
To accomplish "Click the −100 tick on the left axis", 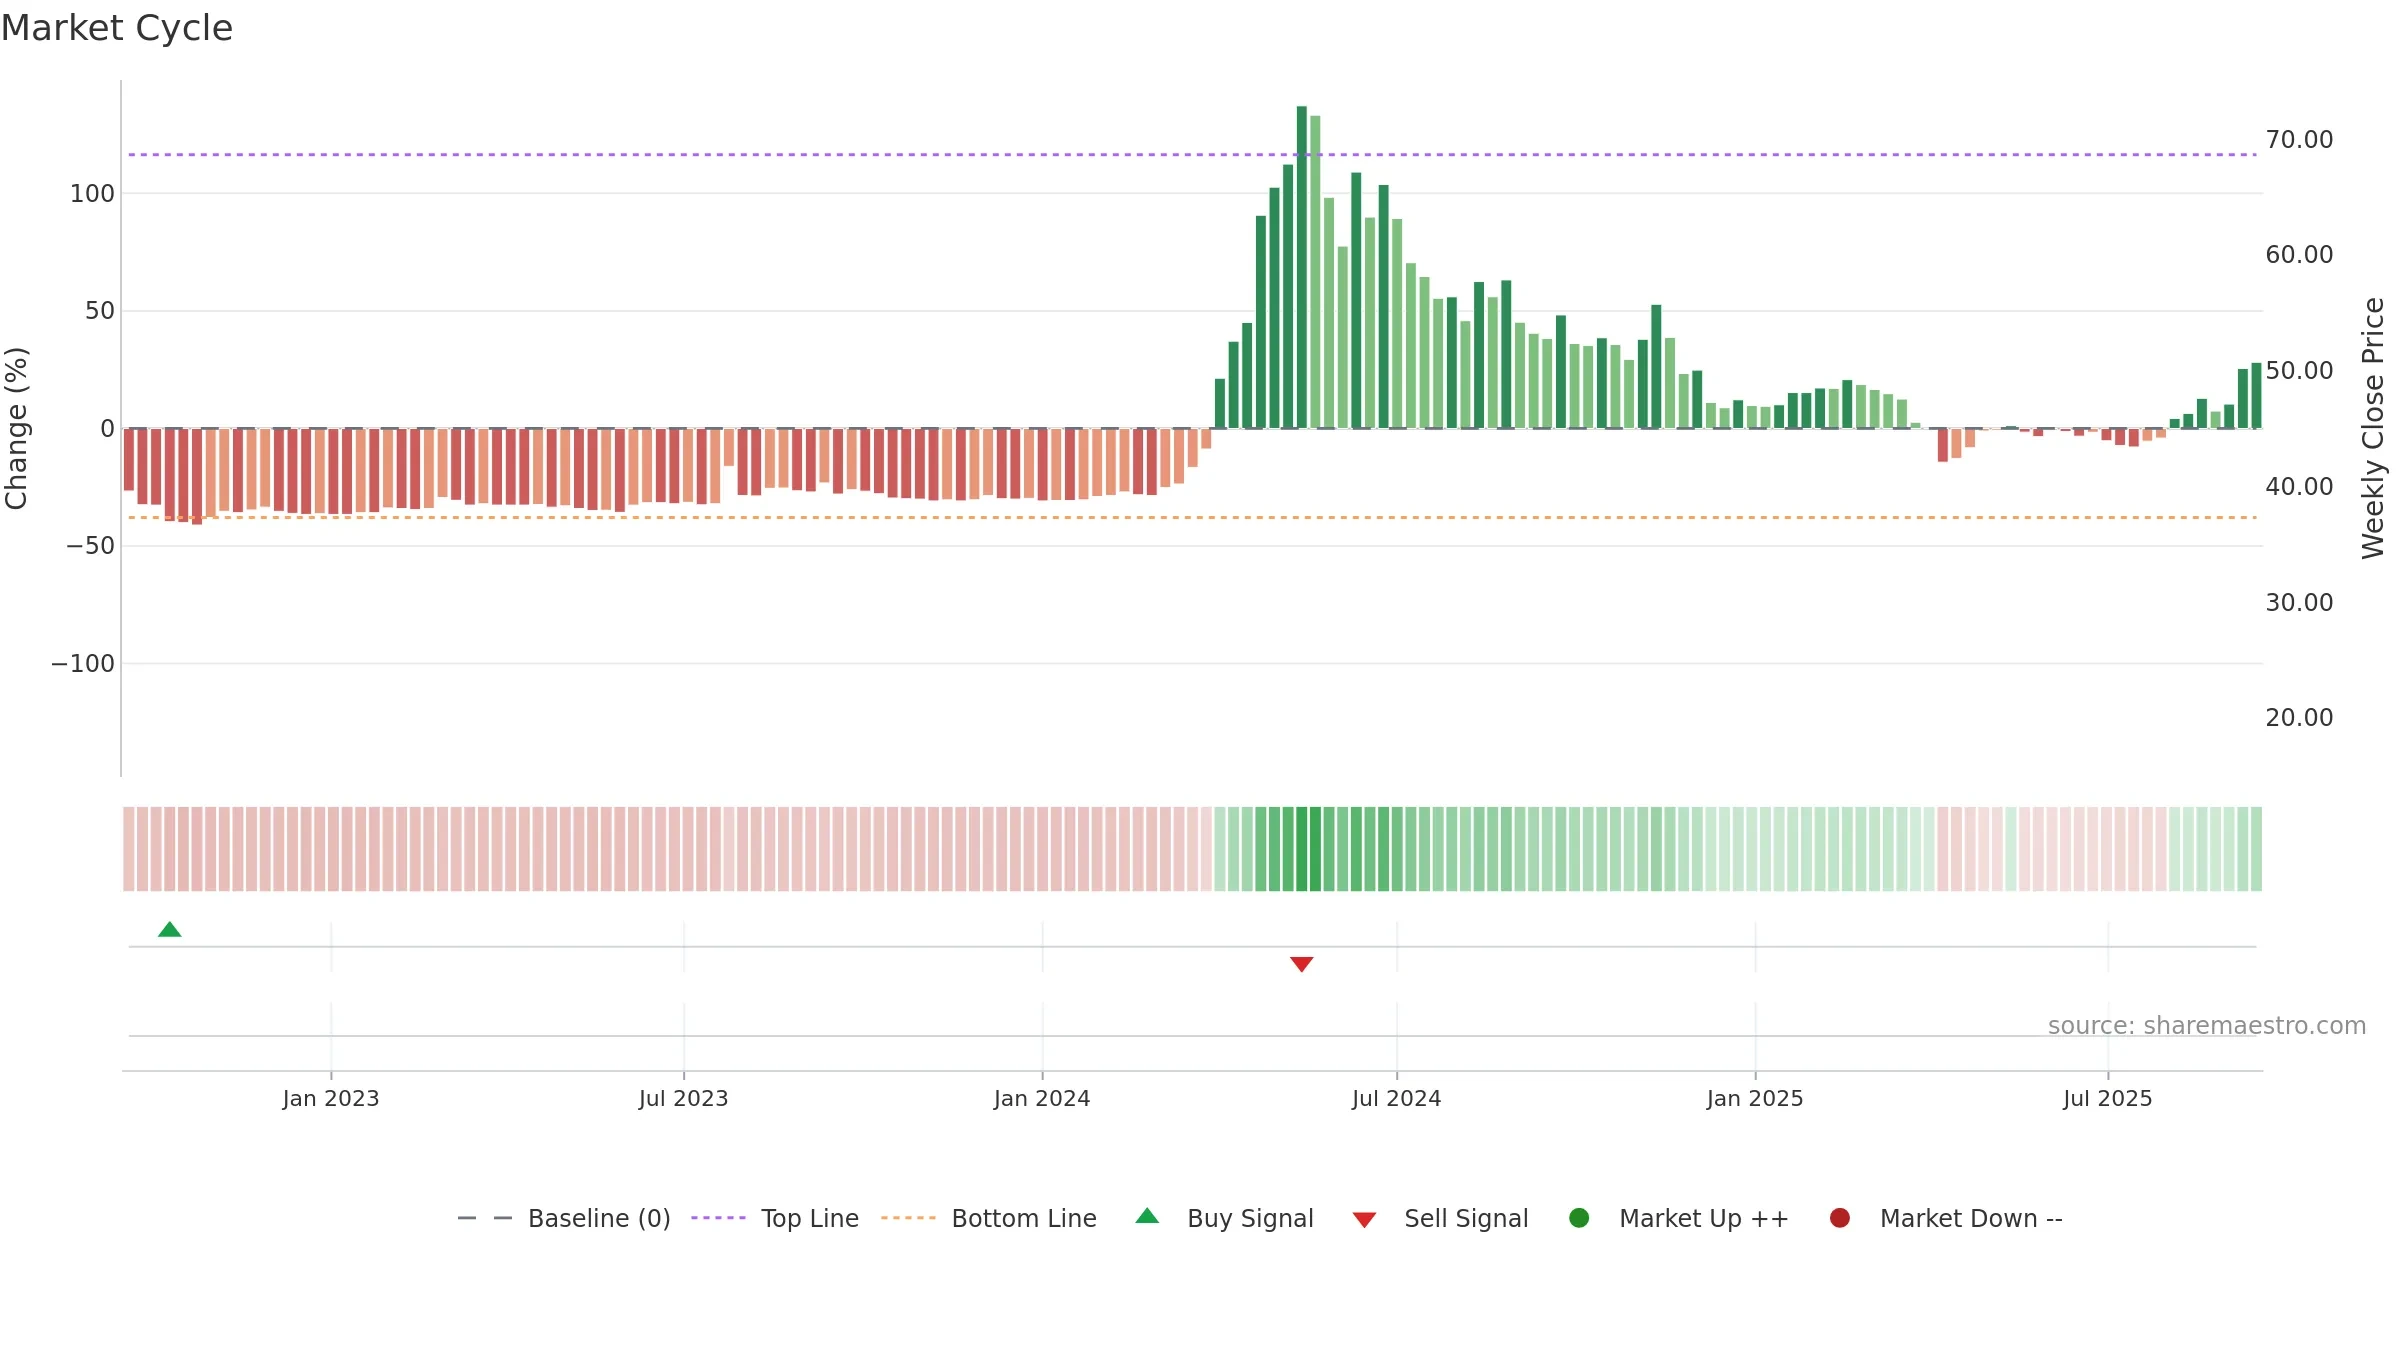I will pyautogui.click(x=83, y=664).
